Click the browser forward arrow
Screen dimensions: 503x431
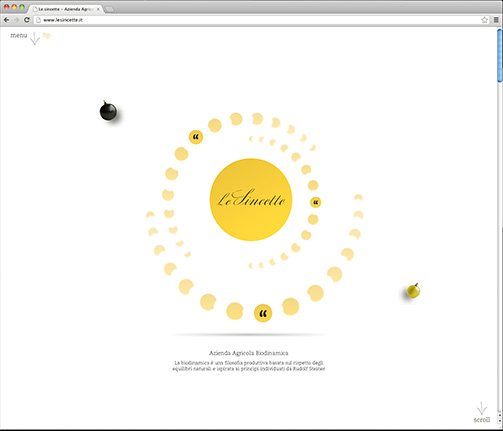pyautogui.click(x=16, y=20)
